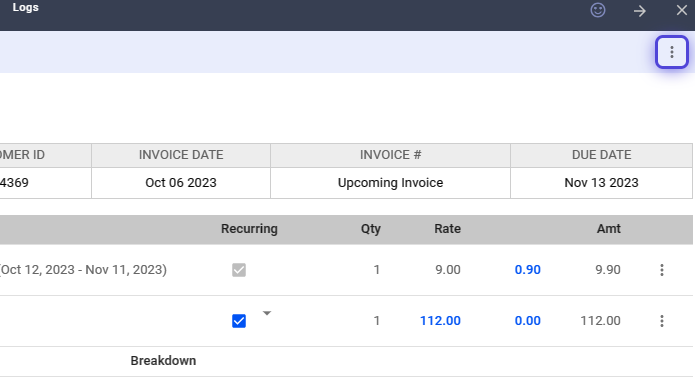Click the DUE DATE header cell
This screenshot has width=695, height=377.
(x=601, y=155)
